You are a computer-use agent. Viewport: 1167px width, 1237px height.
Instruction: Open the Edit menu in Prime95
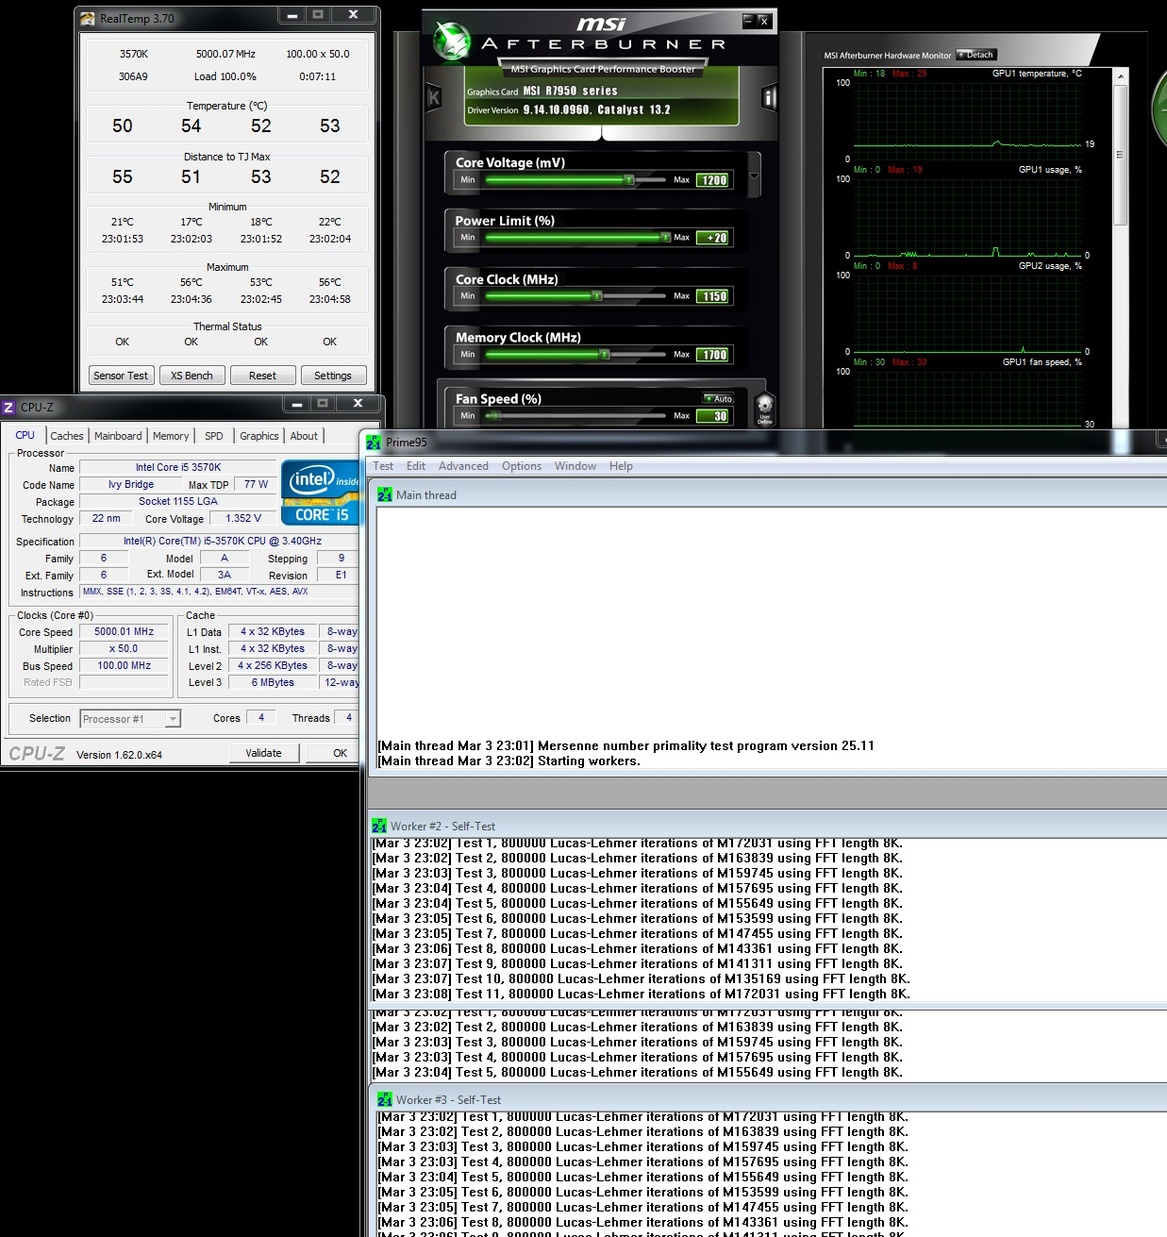(x=416, y=466)
